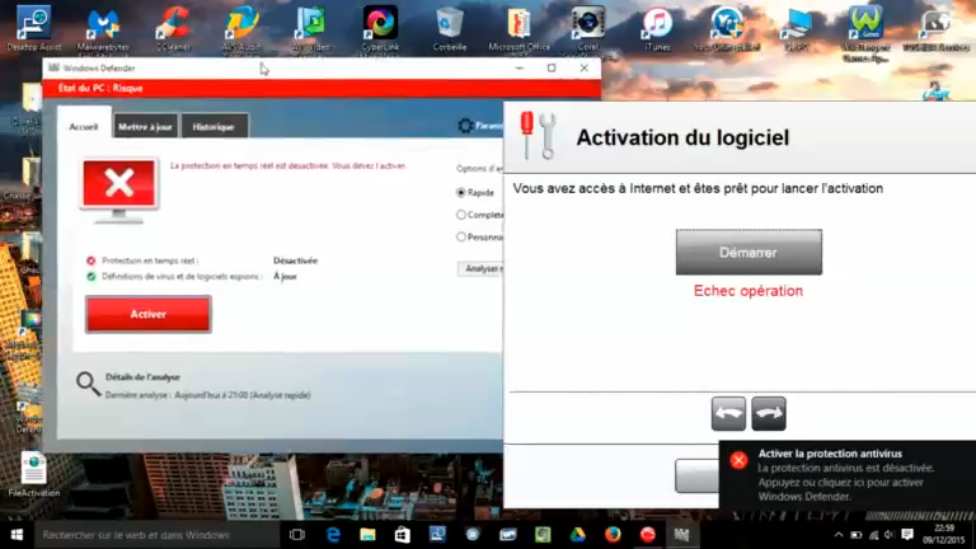Open the CyberLink desktop shortcut

[x=380, y=27]
